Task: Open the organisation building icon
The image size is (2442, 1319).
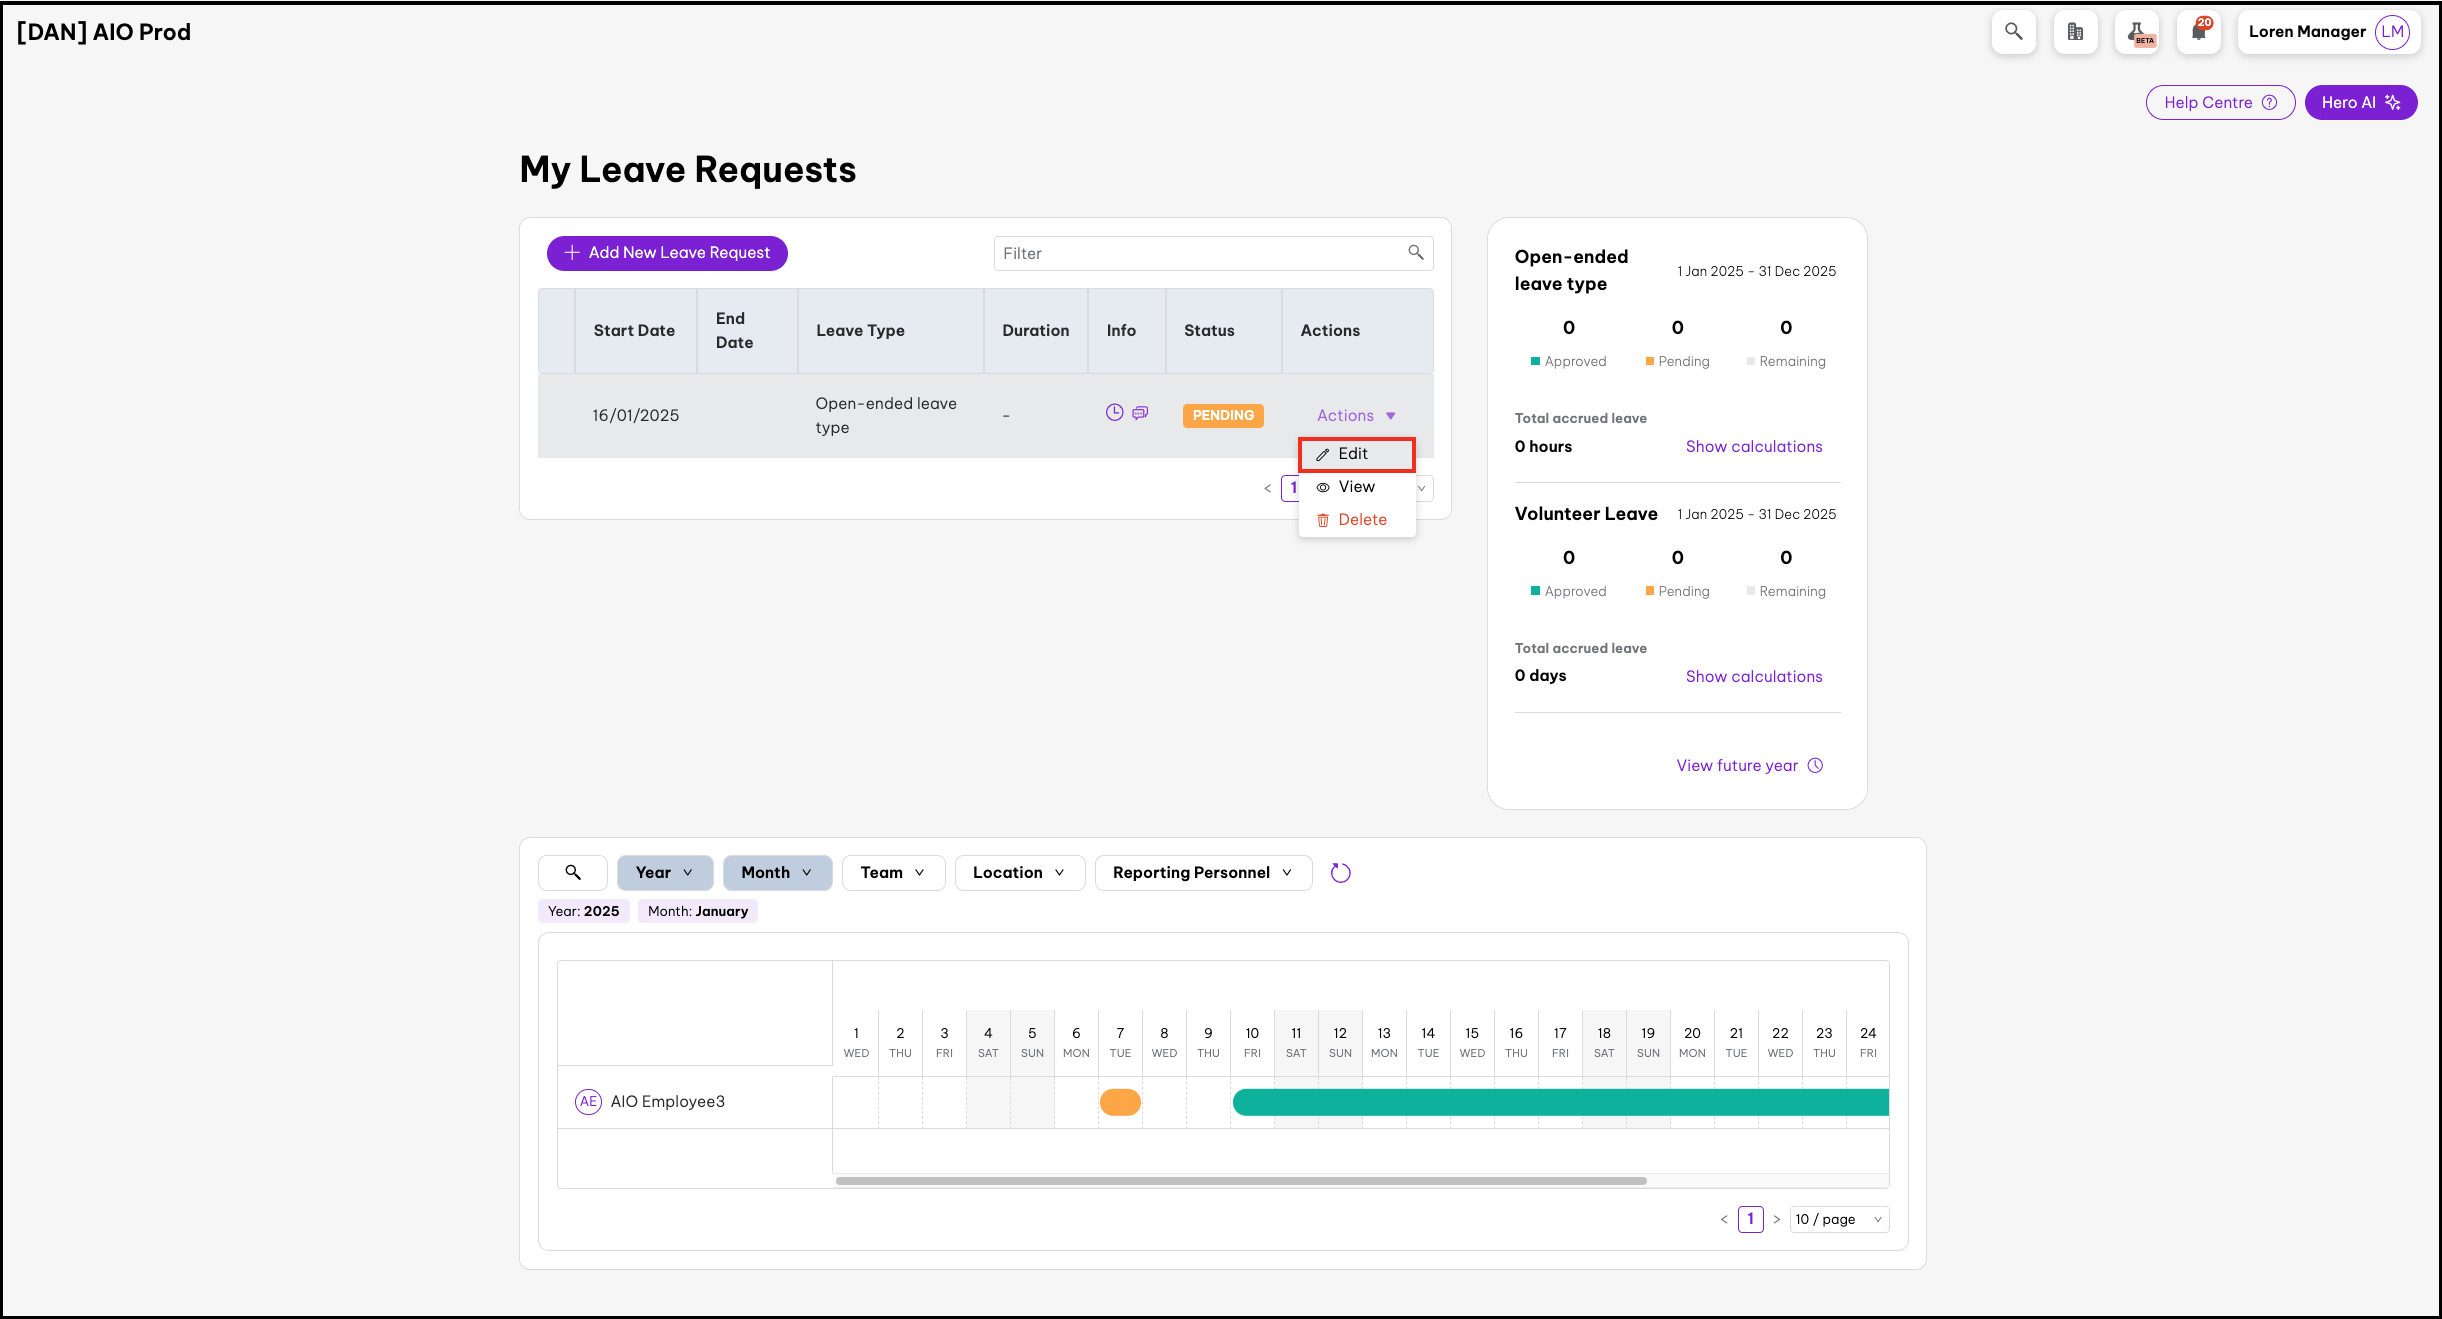Action: [2075, 32]
